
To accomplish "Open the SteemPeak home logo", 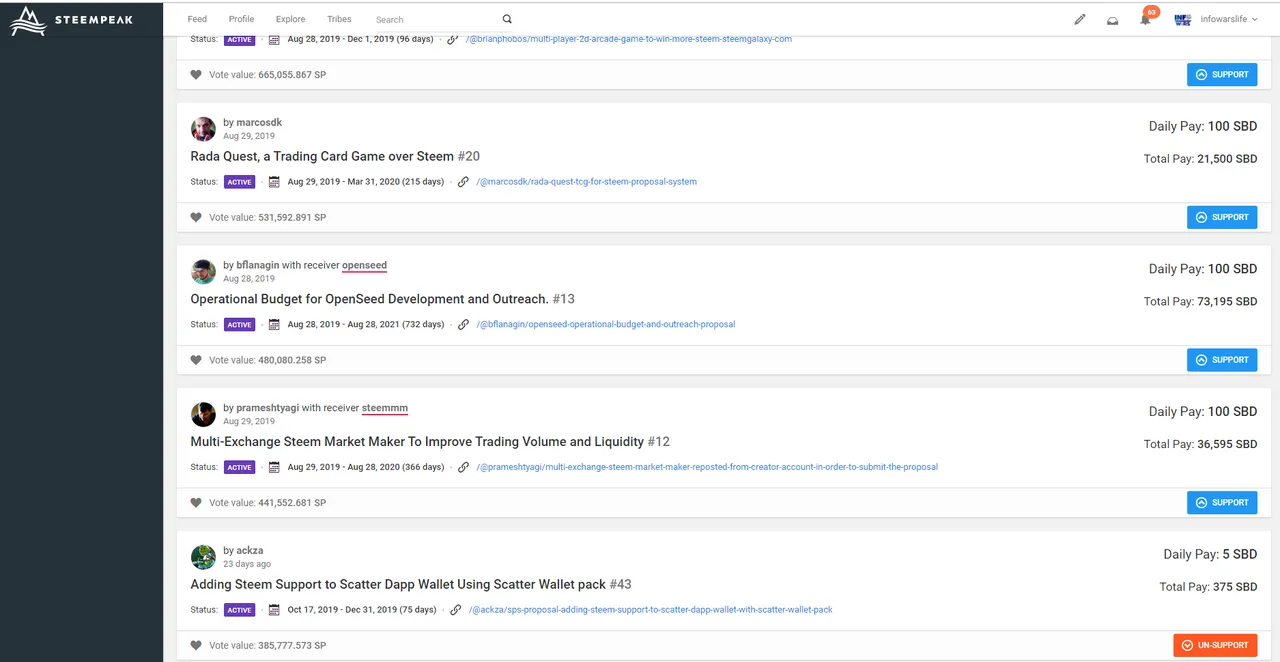I will pyautogui.click(x=71, y=20).
